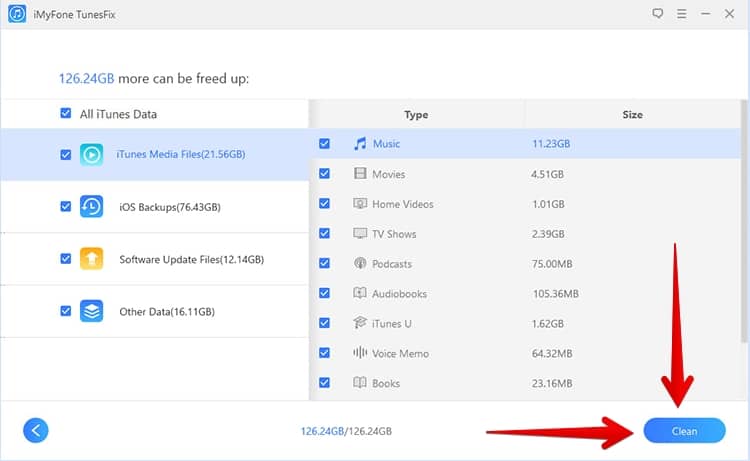Click the Software Update Files arrow icon
This screenshot has width=750, height=461.
(x=91, y=259)
